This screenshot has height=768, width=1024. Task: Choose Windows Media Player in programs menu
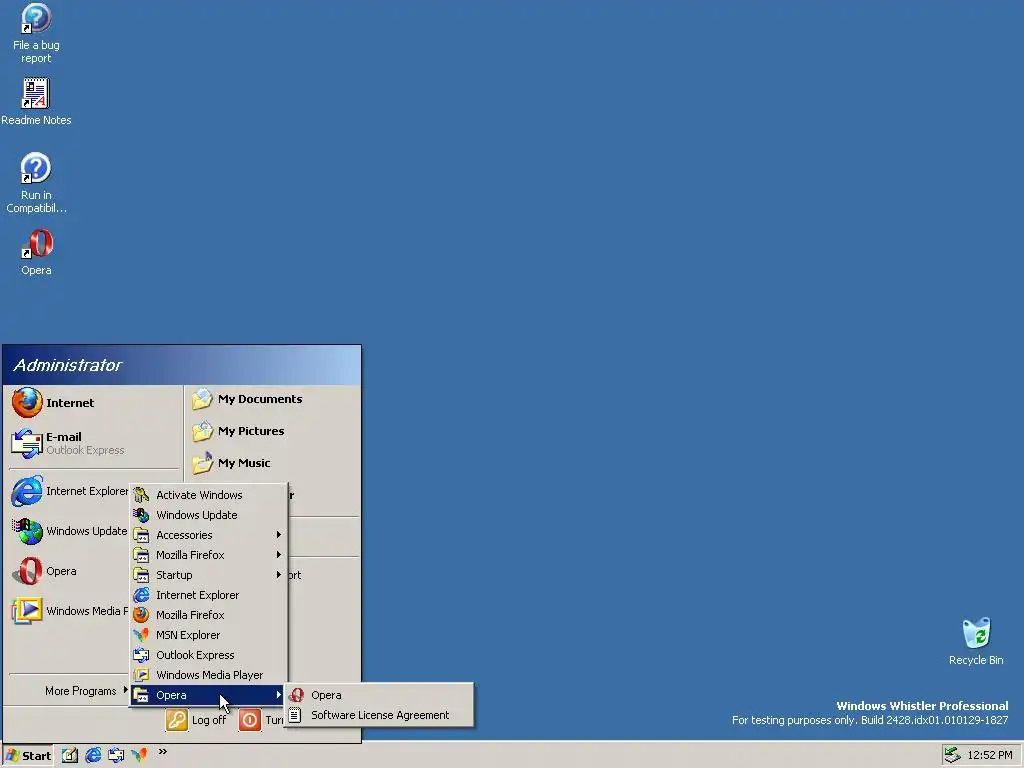208,675
